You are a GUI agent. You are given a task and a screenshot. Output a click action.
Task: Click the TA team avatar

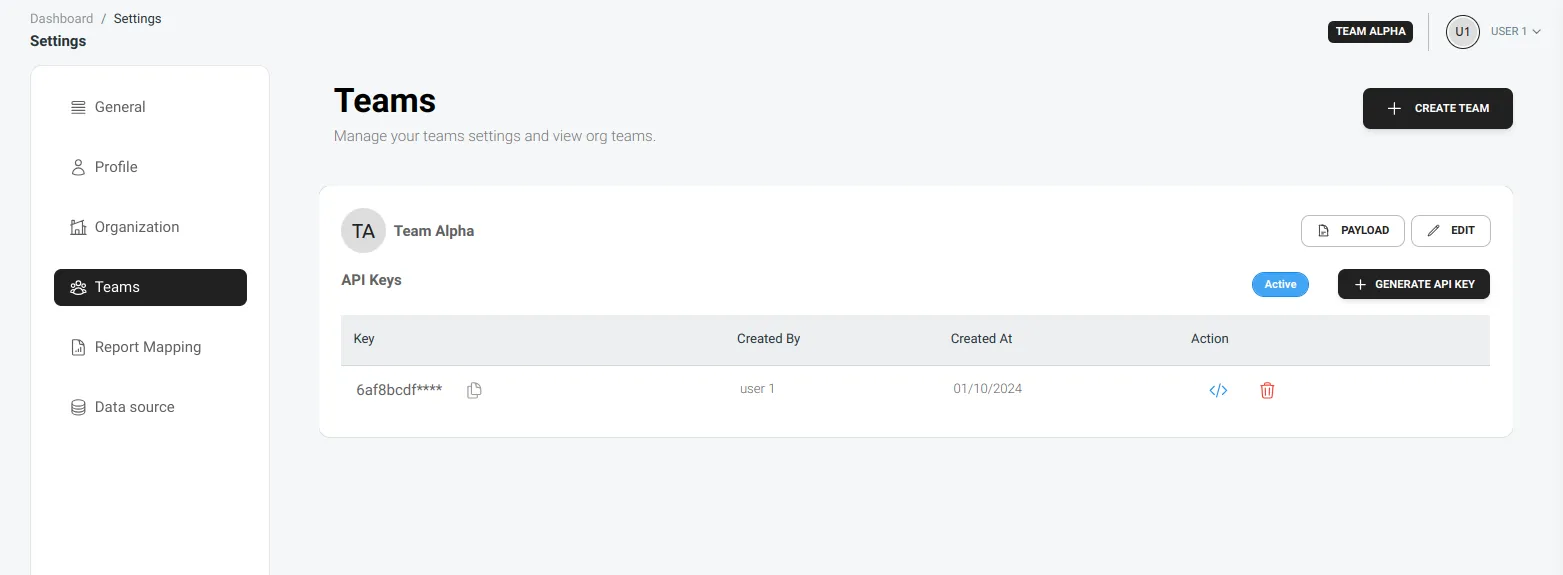click(363, 231)
